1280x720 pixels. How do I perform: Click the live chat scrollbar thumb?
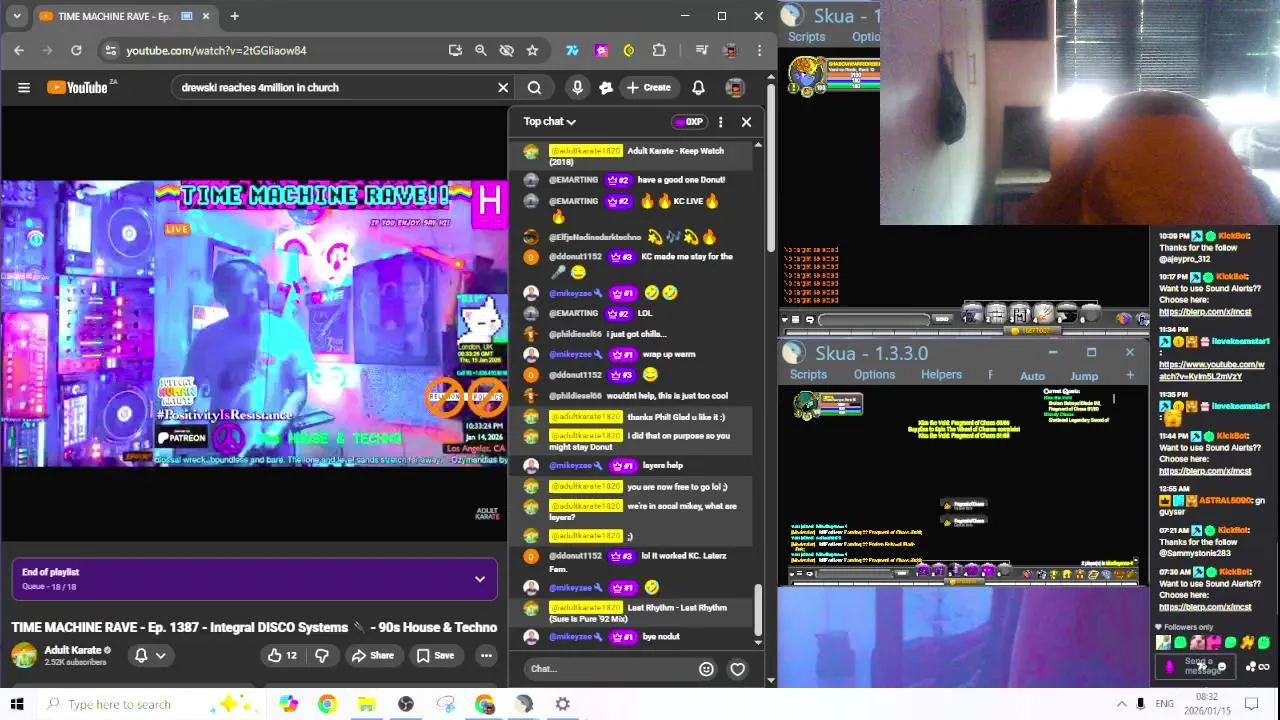pyautogui.click(x=757, y=609)
